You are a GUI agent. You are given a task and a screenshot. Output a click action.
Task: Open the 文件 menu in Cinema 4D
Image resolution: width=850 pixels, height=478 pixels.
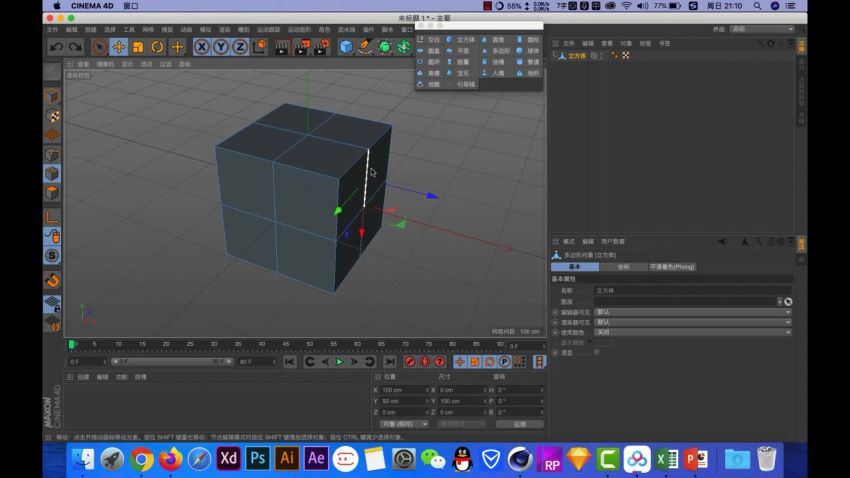pos(53,29)
